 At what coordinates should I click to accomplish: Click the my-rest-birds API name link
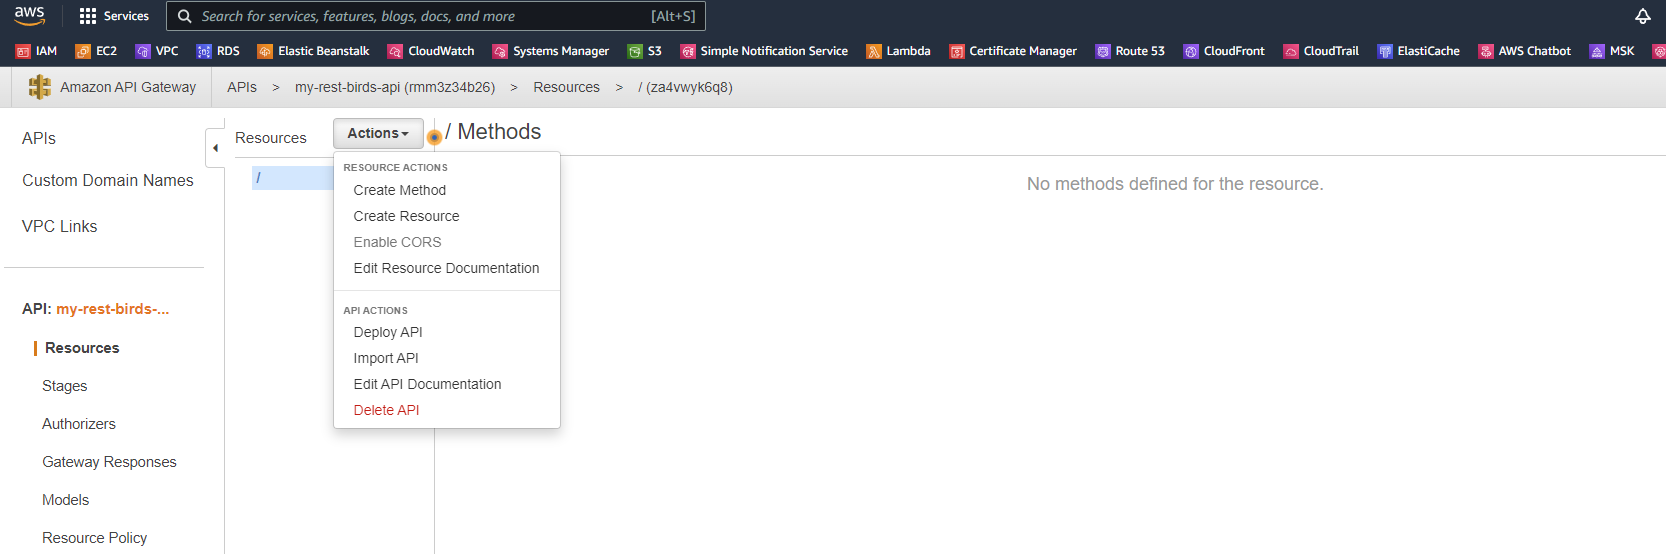click(x=113, y=309)
